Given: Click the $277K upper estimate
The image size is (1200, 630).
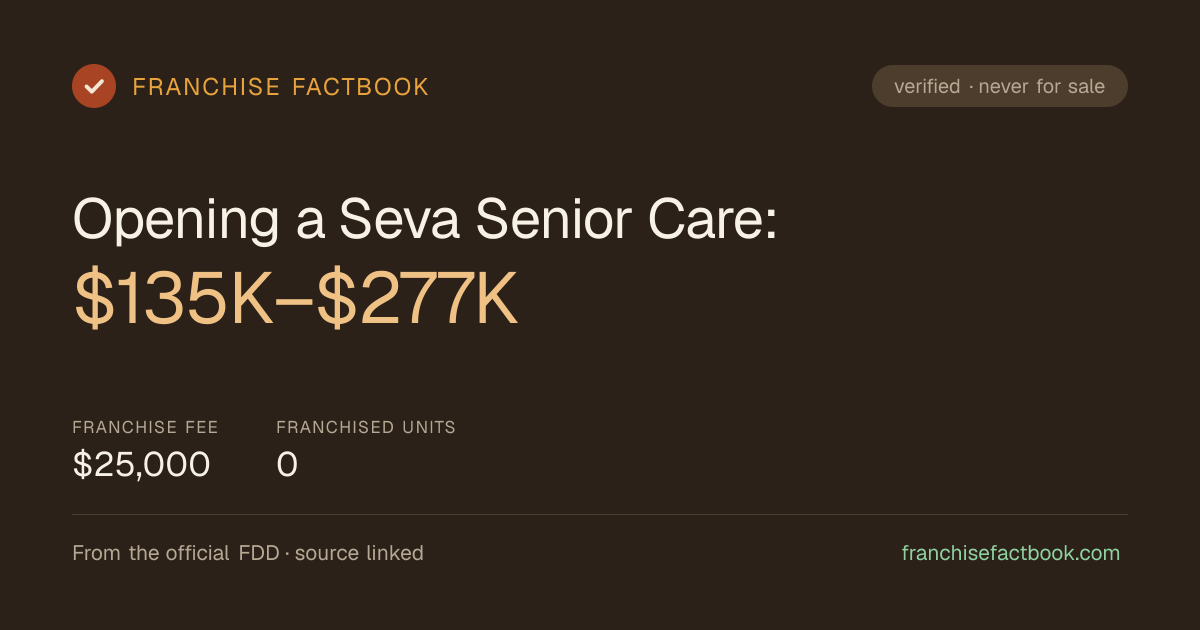Looking at the screenshot, I should pos(418,299).
